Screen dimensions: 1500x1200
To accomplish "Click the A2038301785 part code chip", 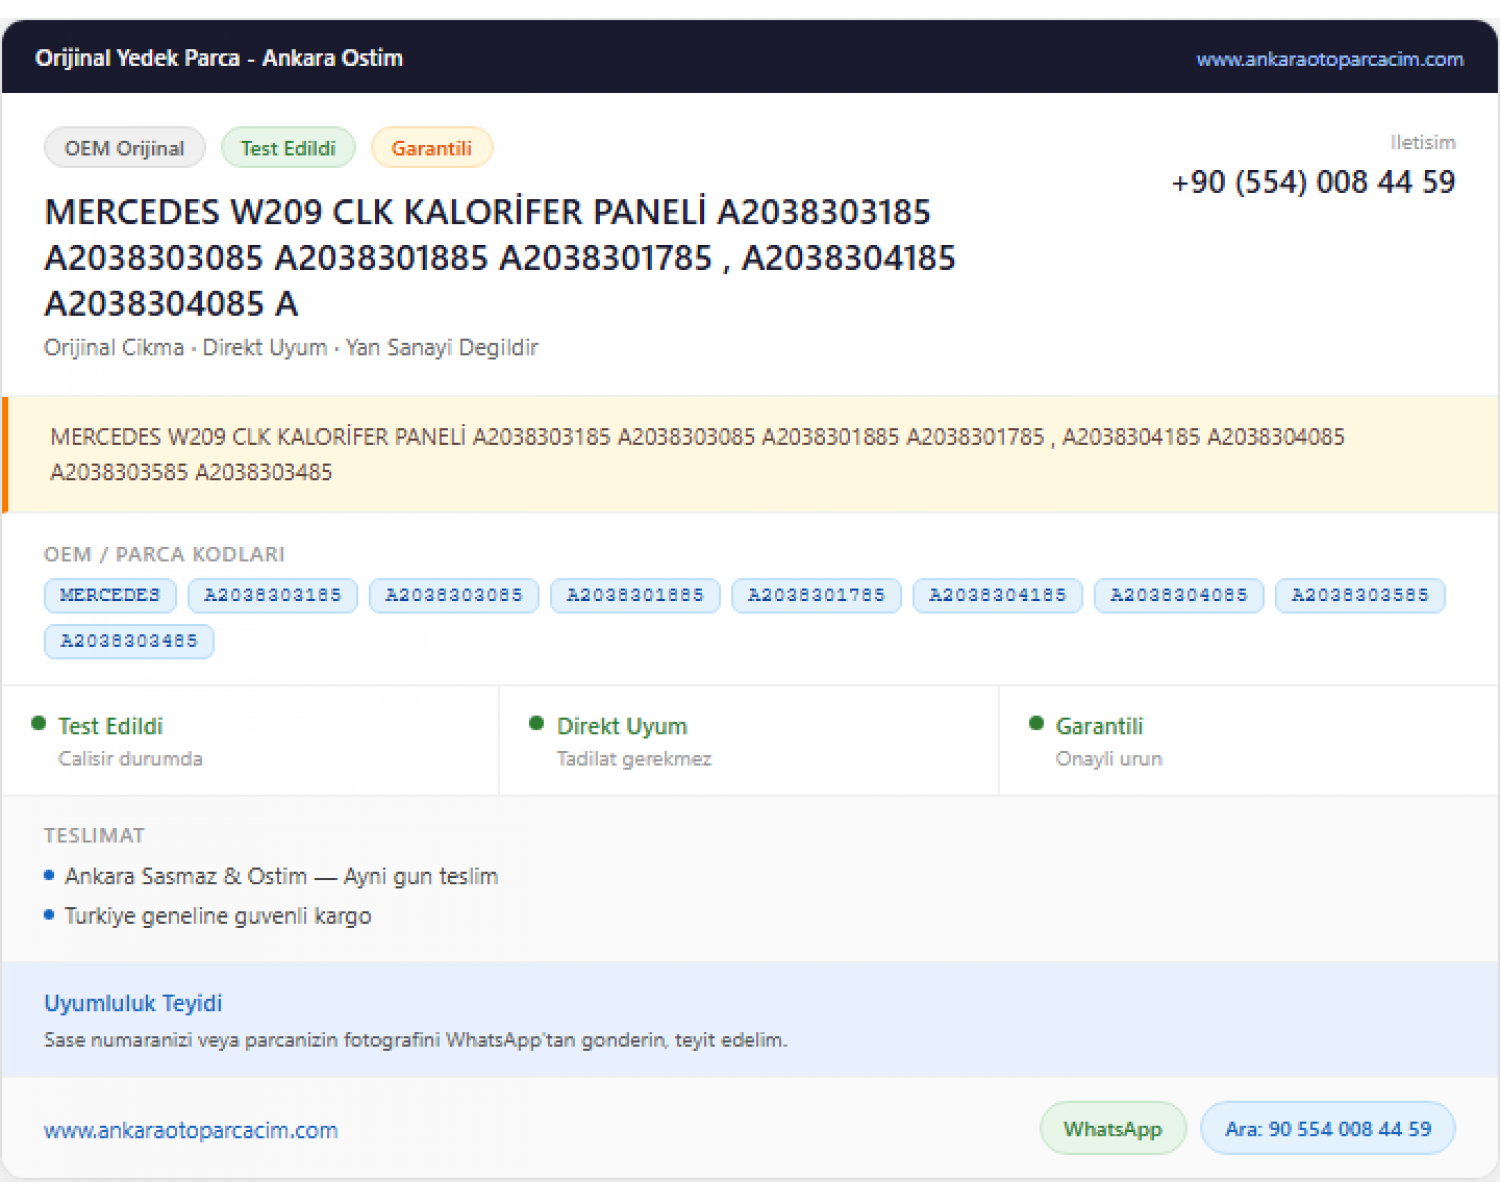I will coord(817,595).
